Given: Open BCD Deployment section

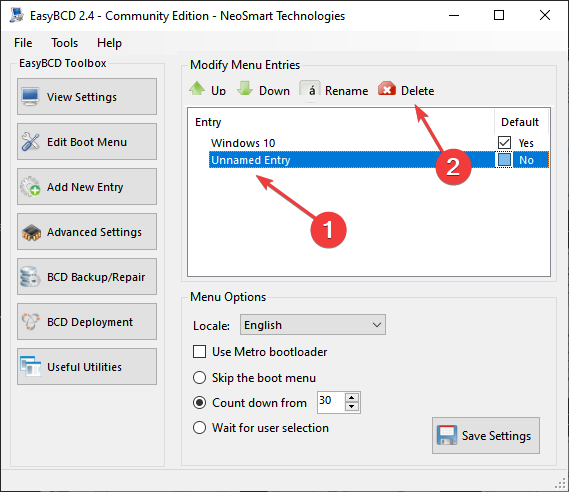Looking at the screenshot, I should [x=87, y=321].
